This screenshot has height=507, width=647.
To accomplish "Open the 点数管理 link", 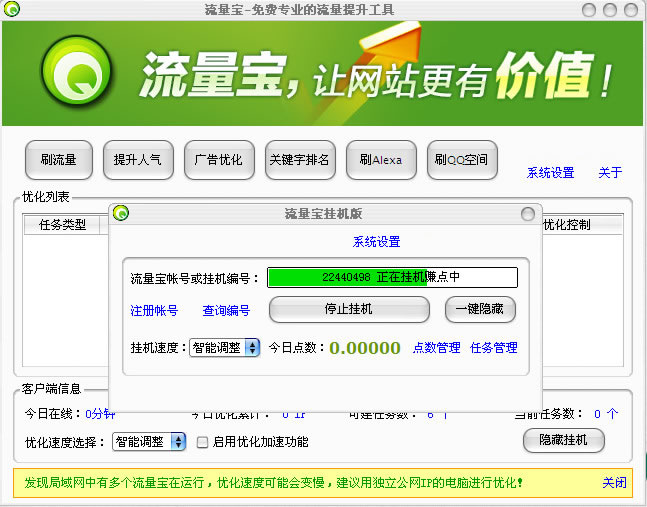I will point(437,347).
